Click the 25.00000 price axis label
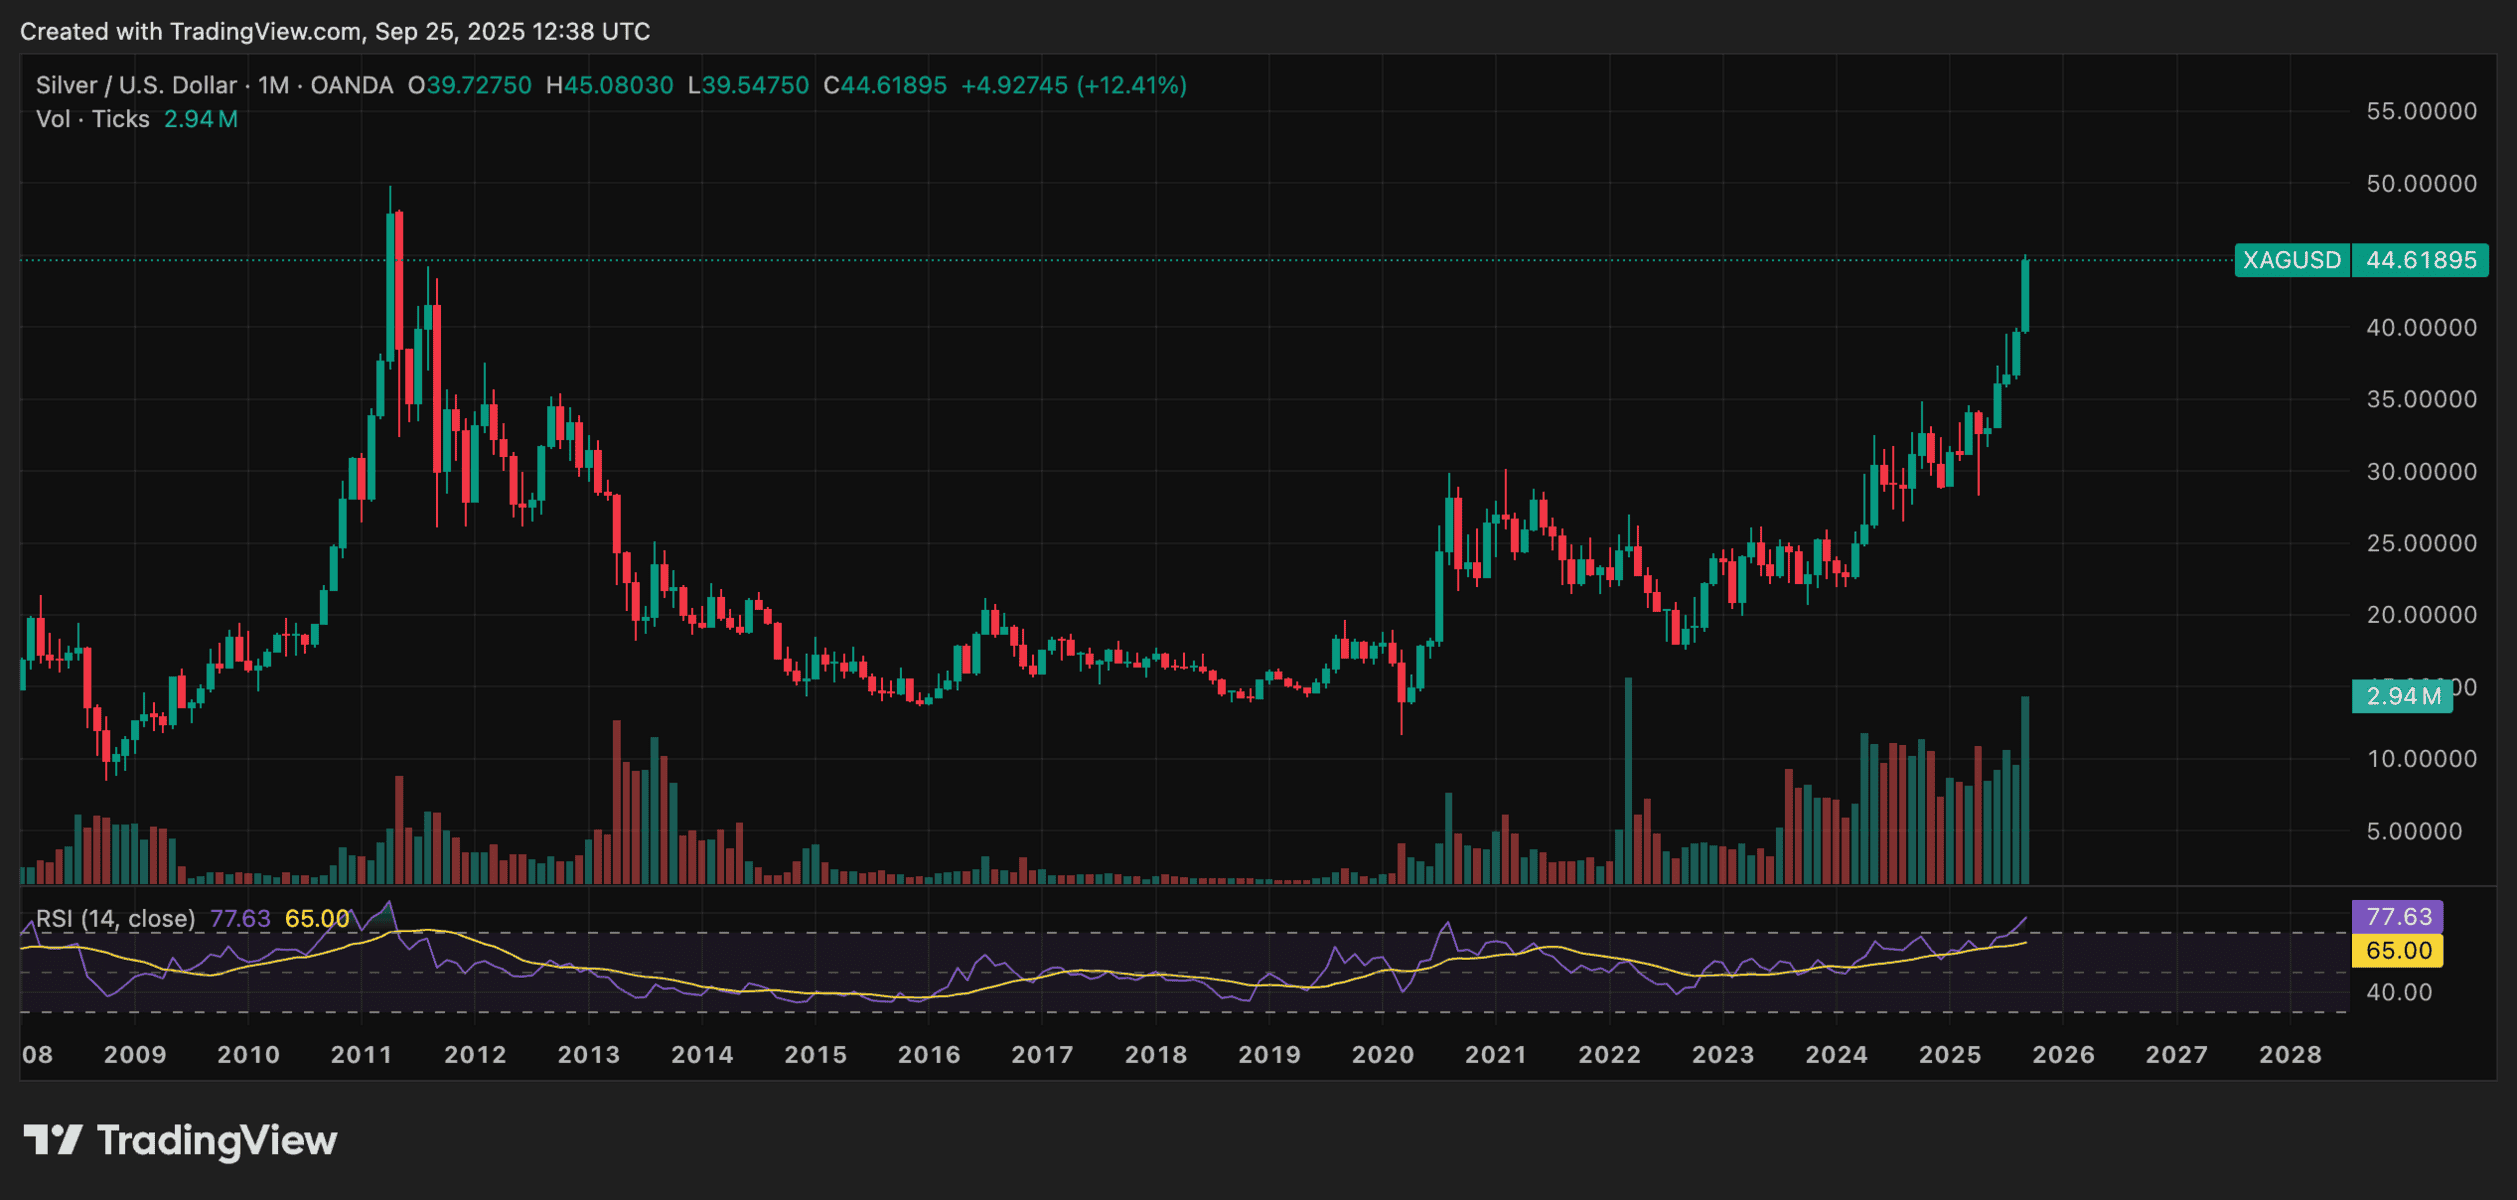The width and height of the screenshot is (2517, 1200). pyautogui.click(x=2420, y=543)
